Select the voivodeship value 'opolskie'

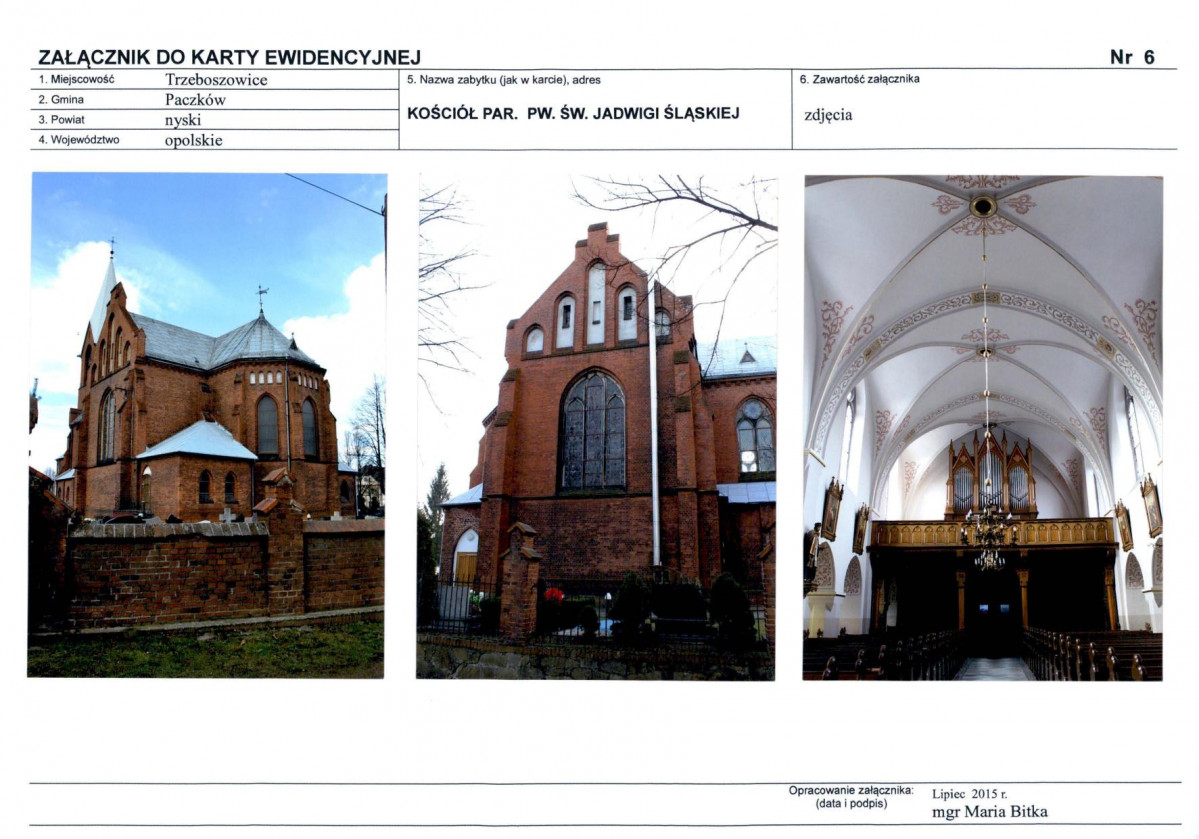[193, 140]
